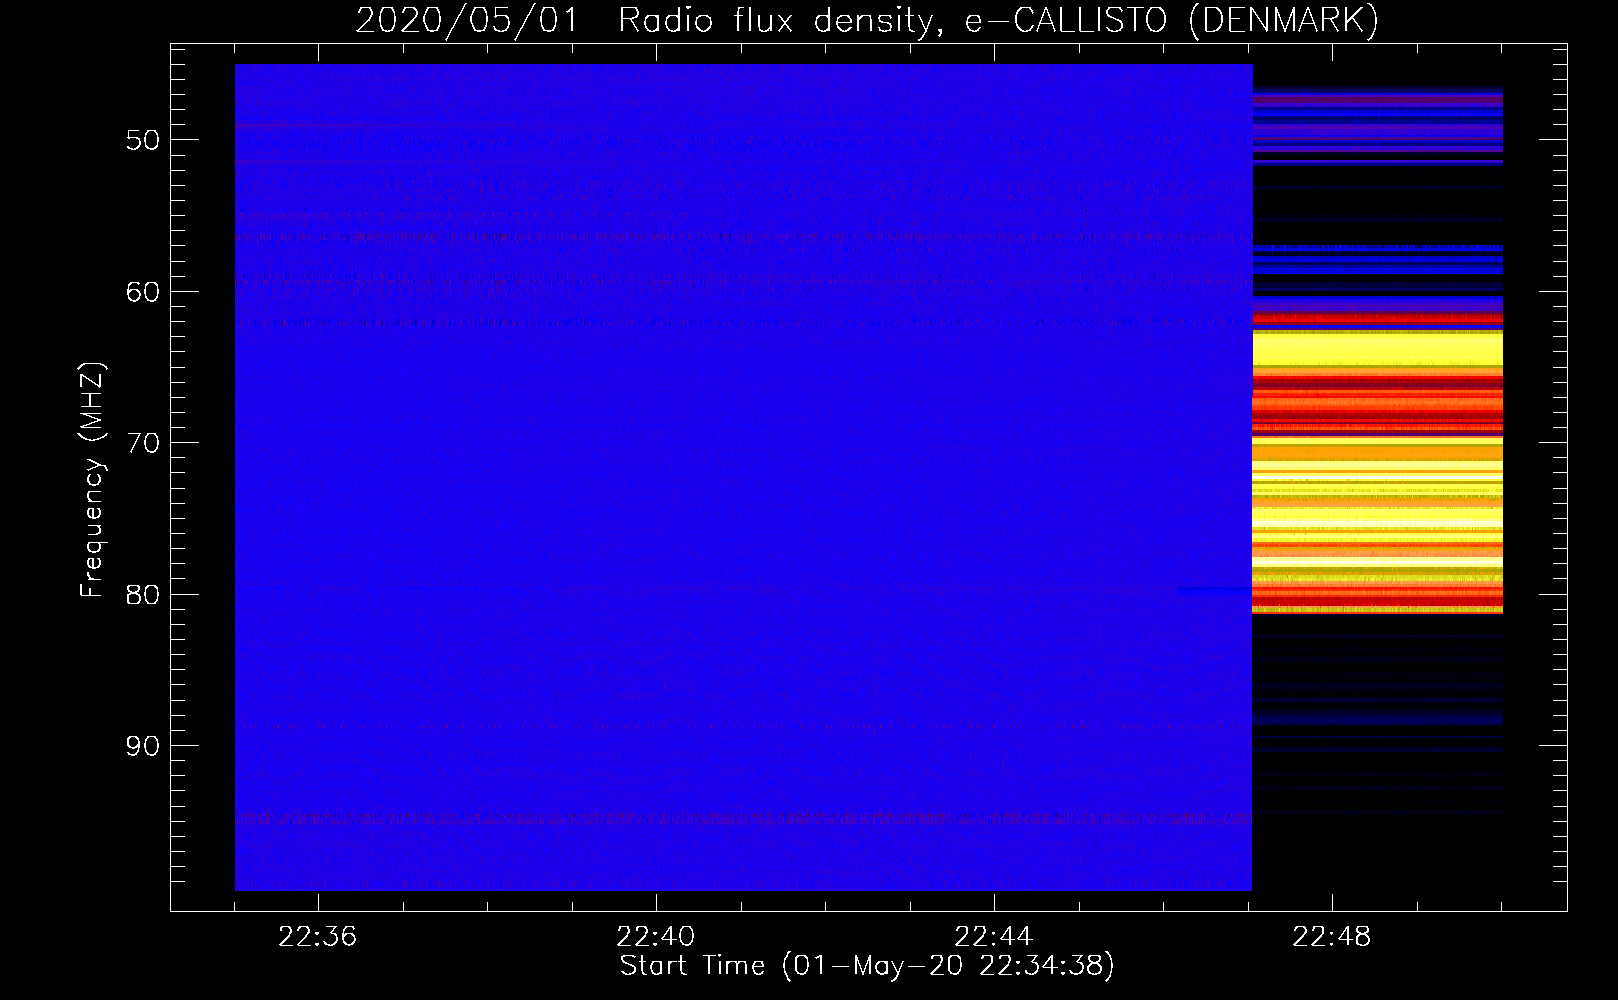This screenshot has width=1618, height=1000.
Task: Click the "Frequency (MHZ)" axis label
Action: pyautogui.click(x=92, y=480)
